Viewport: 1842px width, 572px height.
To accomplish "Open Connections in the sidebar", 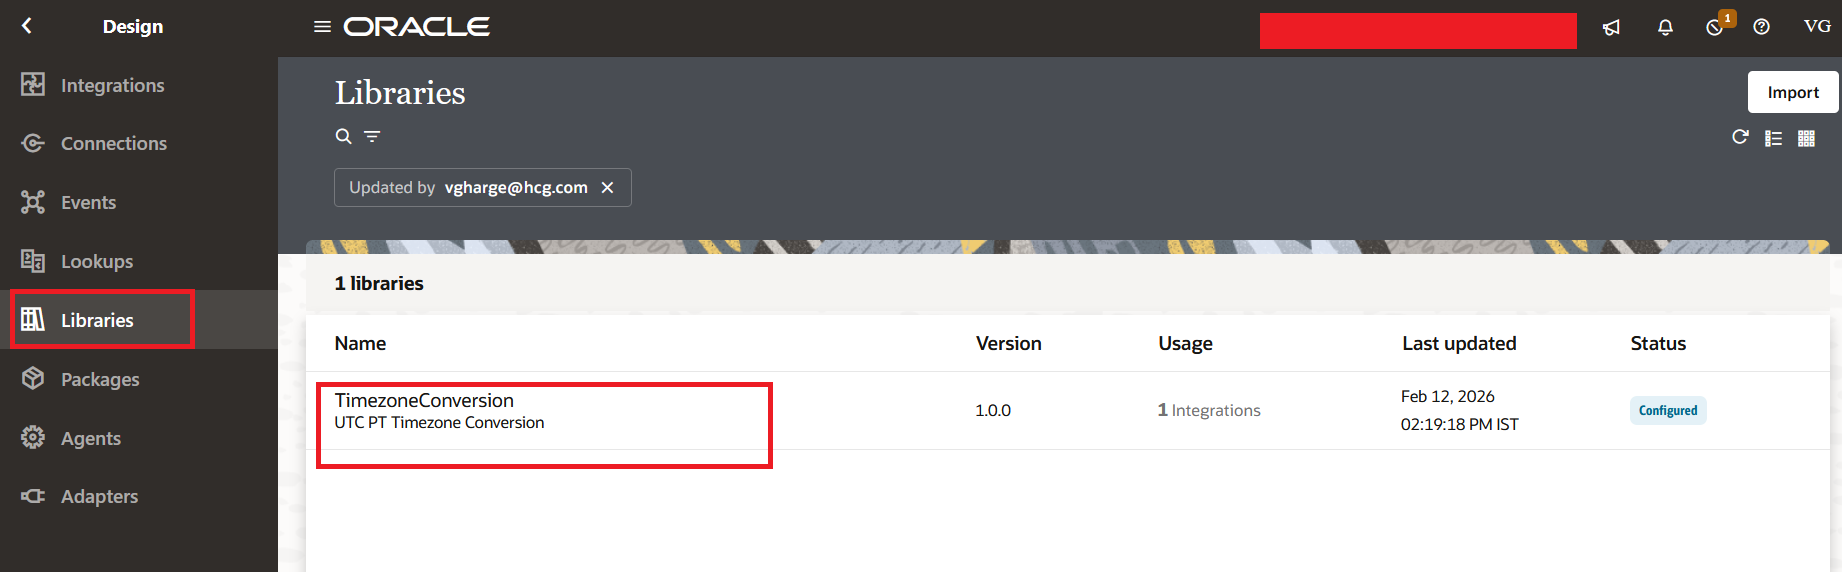I will tap(113, 143).
